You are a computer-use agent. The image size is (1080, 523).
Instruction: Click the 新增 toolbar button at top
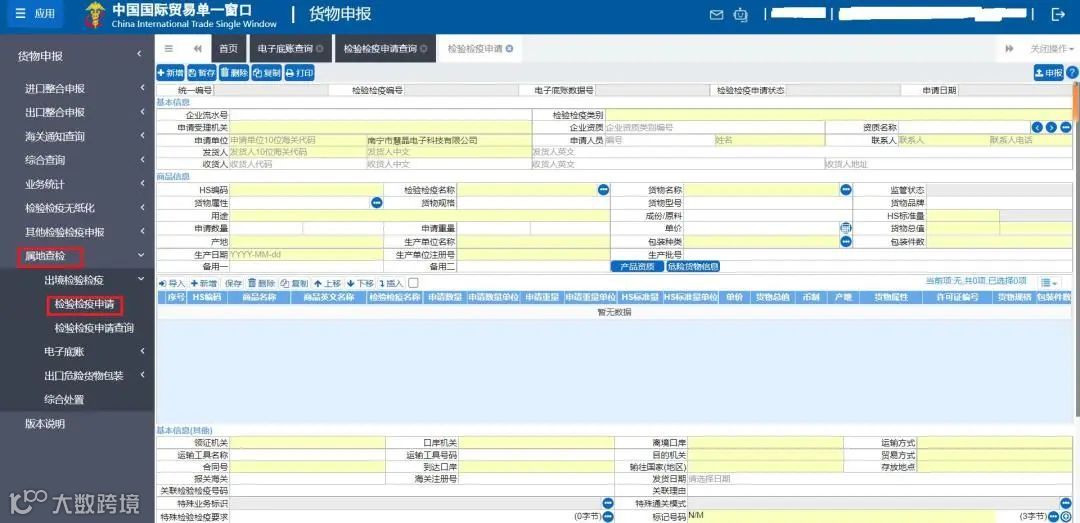click(x=170, y=73)
